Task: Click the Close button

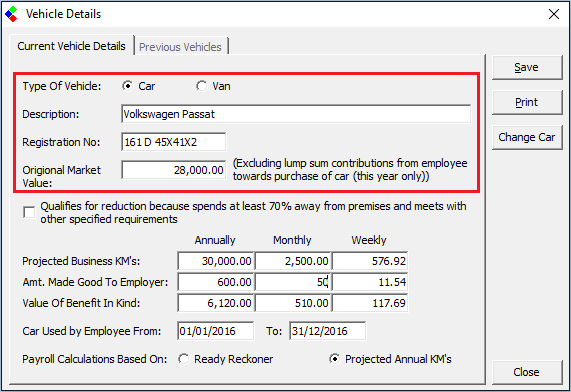Action: [x=527, y=372]
